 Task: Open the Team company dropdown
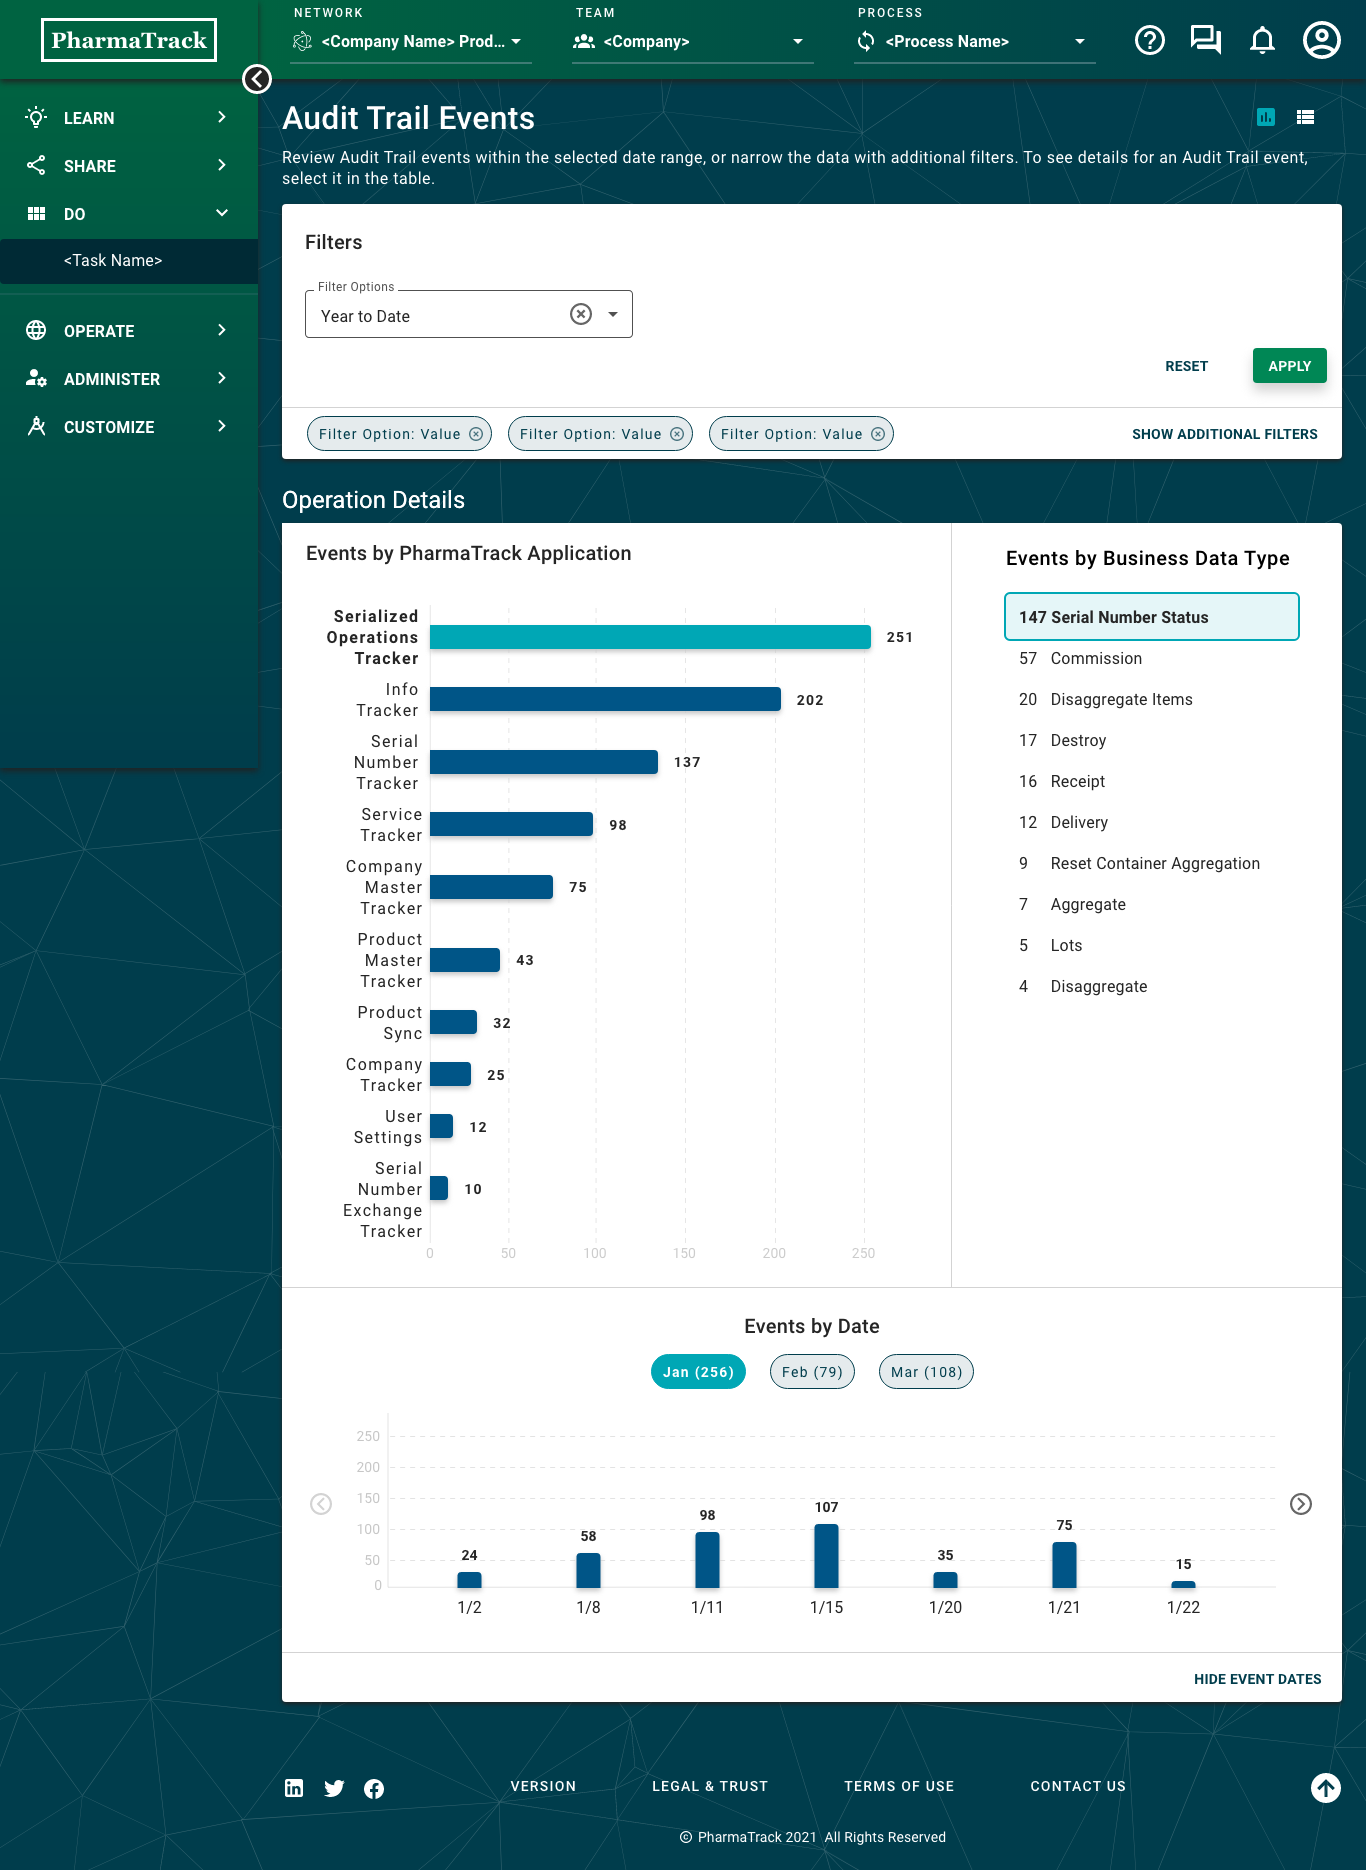(693, 41)
